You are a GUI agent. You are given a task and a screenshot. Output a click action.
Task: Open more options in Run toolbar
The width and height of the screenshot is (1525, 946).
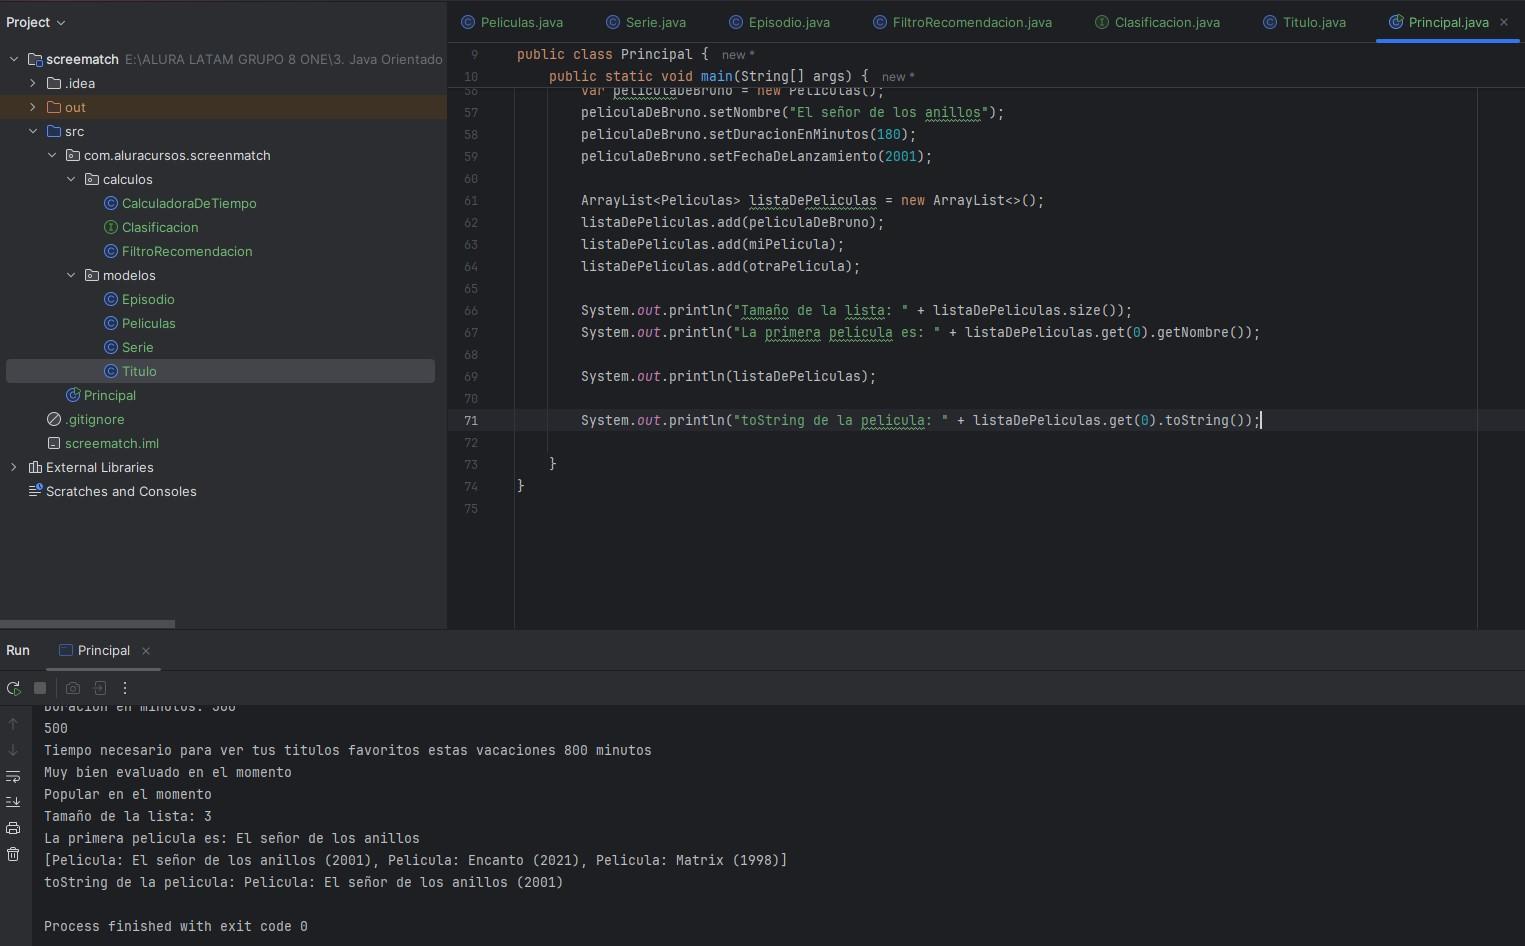tap(125, 688)
